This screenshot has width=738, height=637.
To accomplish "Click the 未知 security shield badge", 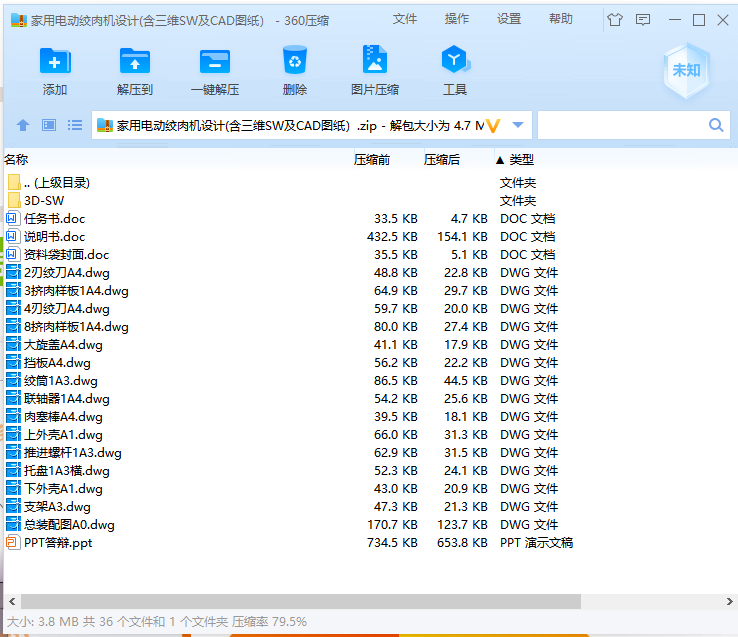I will pos(686,71).
